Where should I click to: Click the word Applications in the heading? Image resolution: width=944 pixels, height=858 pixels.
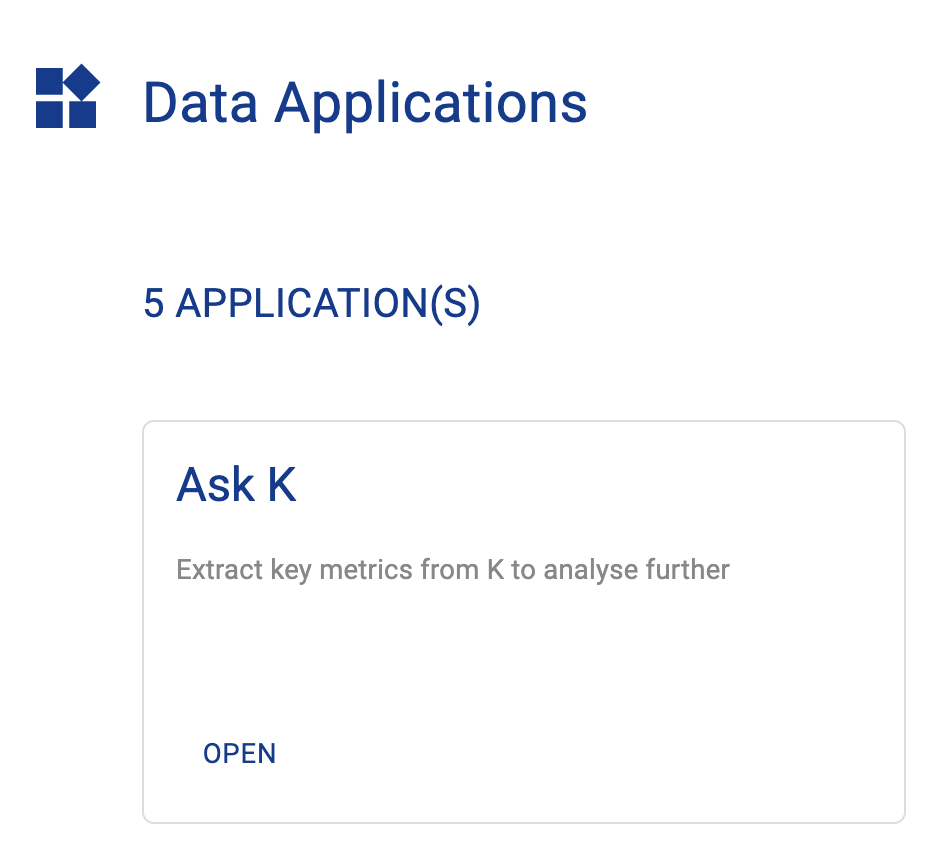click(x=431, y=104)
